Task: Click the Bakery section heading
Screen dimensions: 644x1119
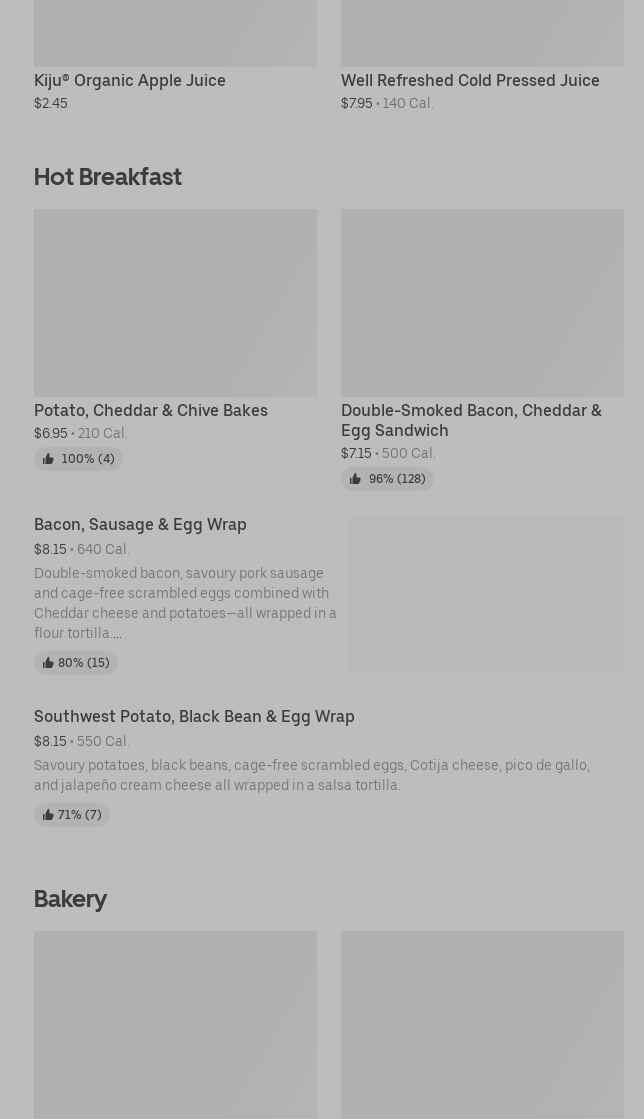Action: pyautogui.click(x=70, y=899)
